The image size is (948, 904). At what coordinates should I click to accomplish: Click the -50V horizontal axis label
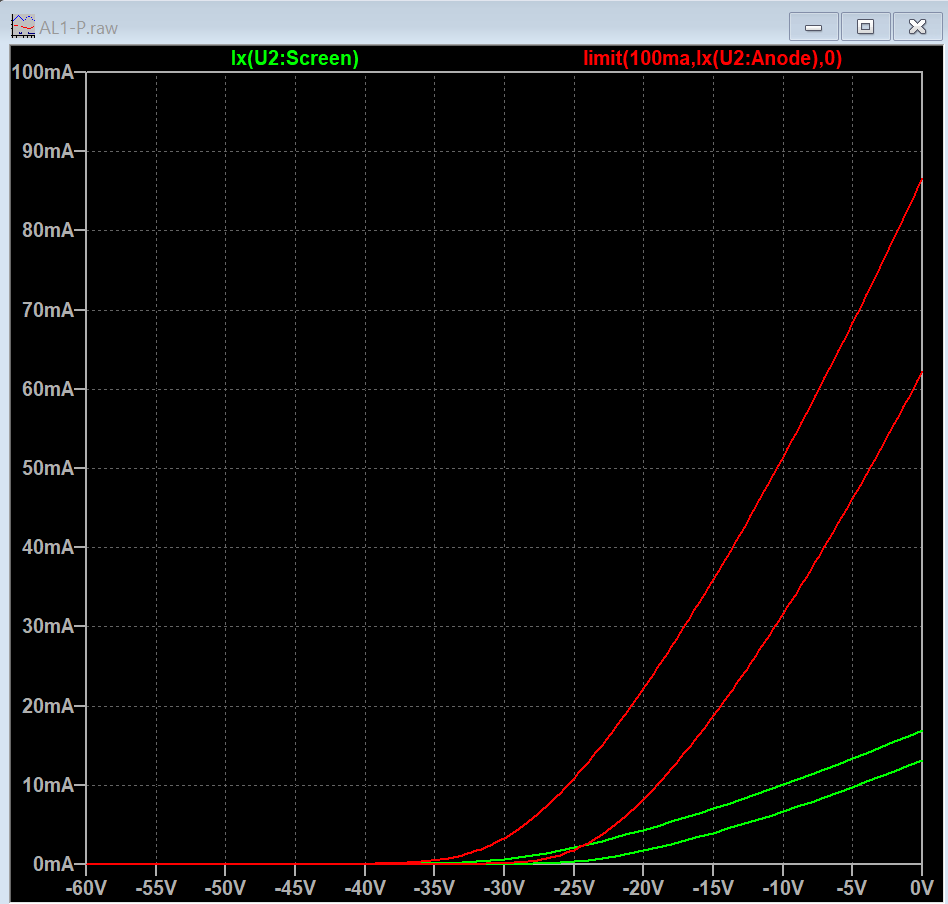[225, 888]
